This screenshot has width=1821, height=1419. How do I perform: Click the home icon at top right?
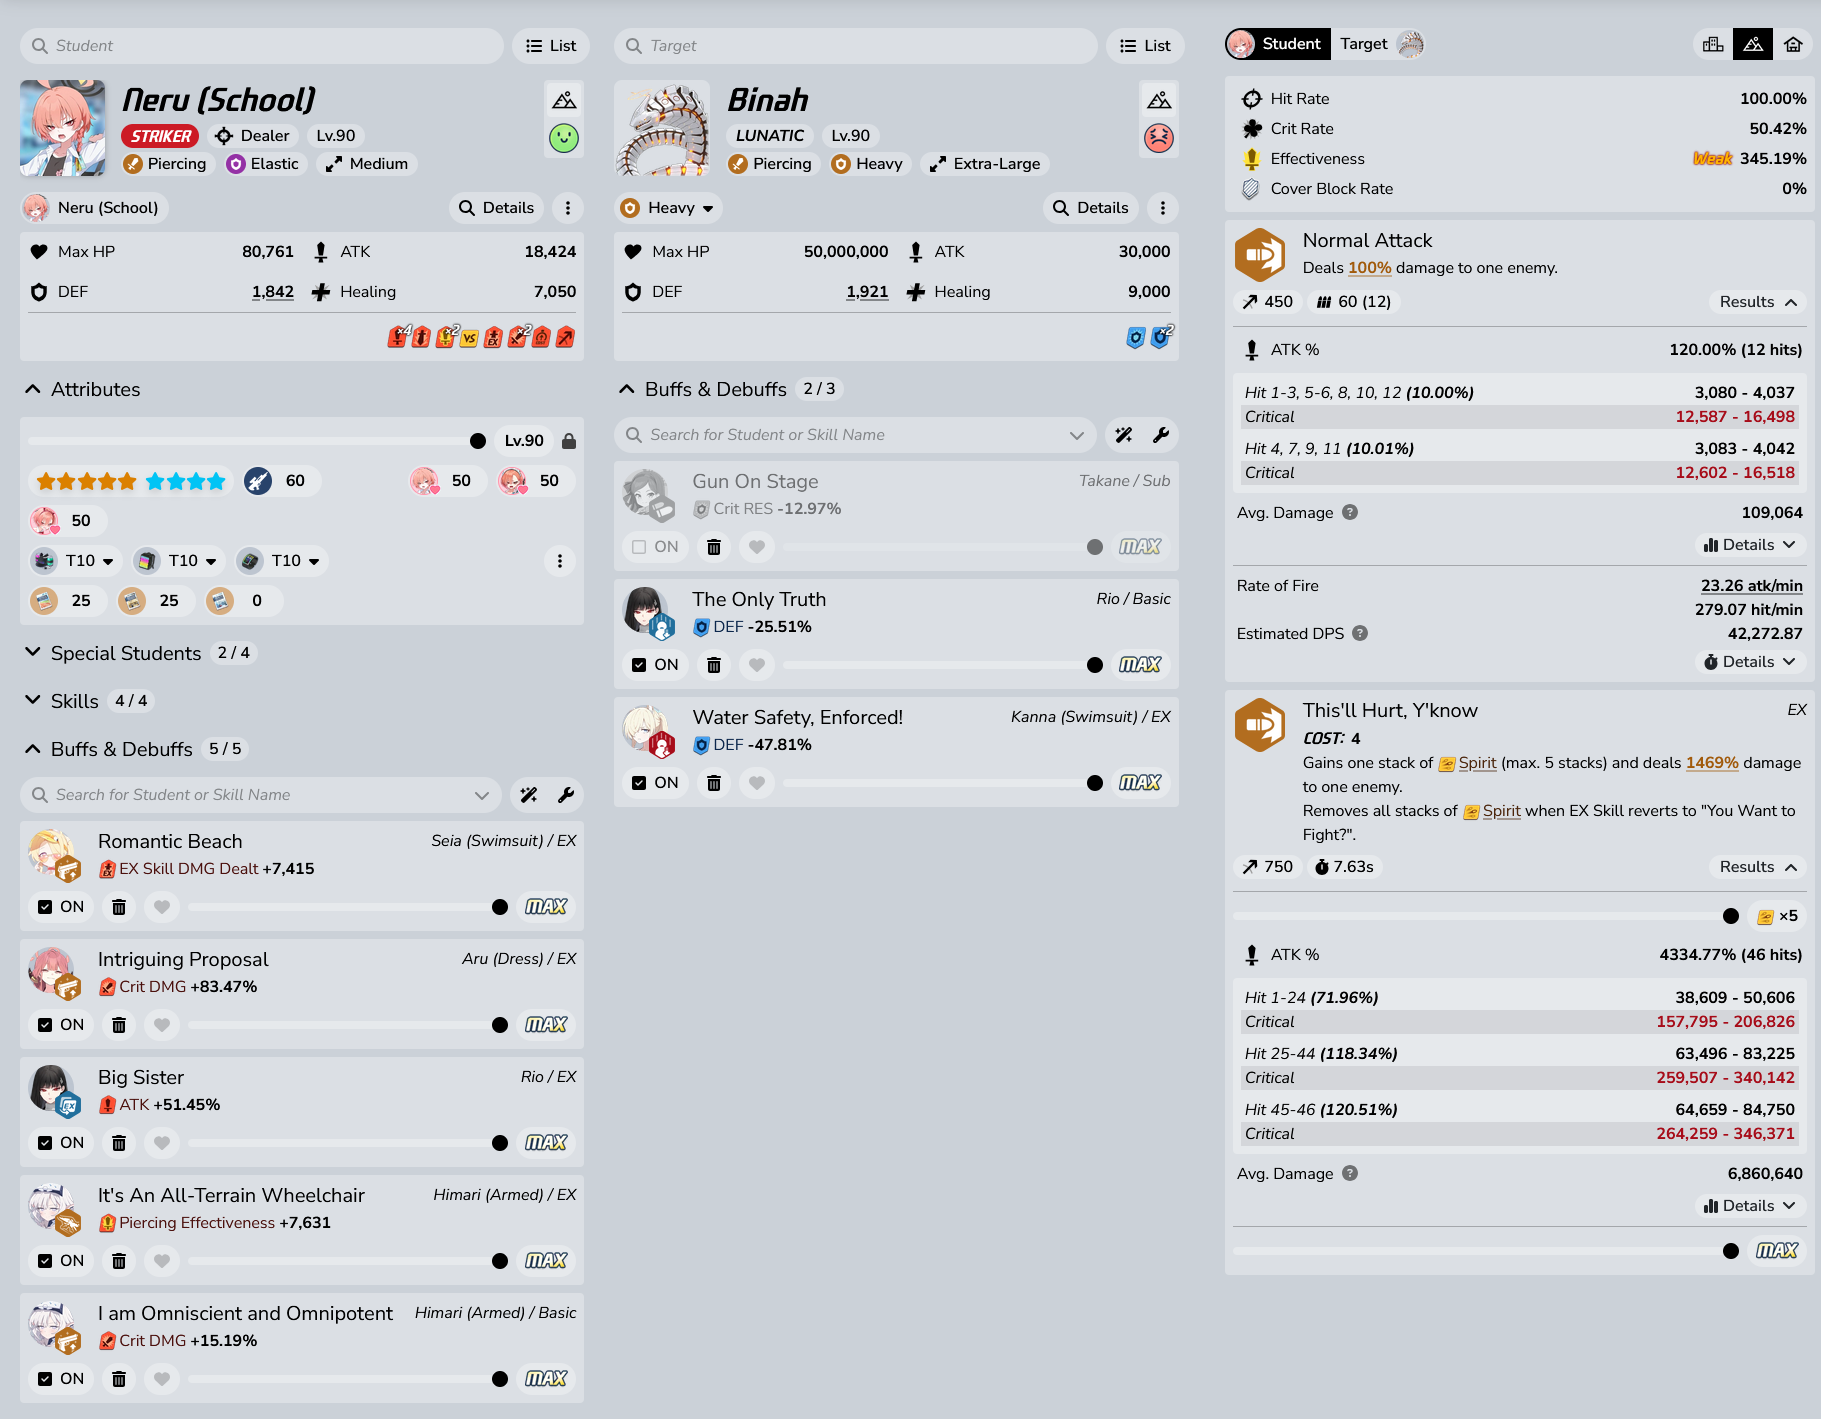(x=1793, y=44)
